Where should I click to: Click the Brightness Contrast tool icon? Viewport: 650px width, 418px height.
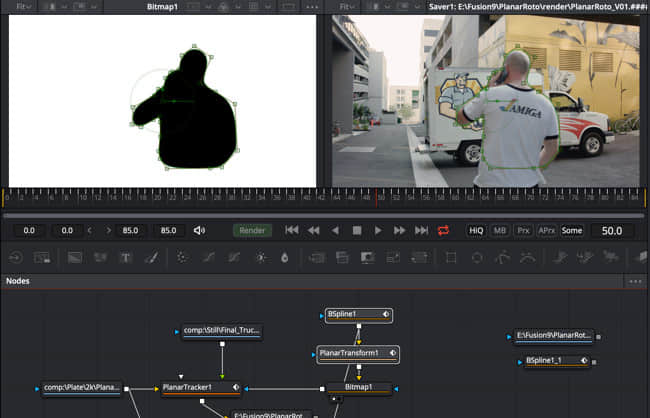click(x=260, y=257)
